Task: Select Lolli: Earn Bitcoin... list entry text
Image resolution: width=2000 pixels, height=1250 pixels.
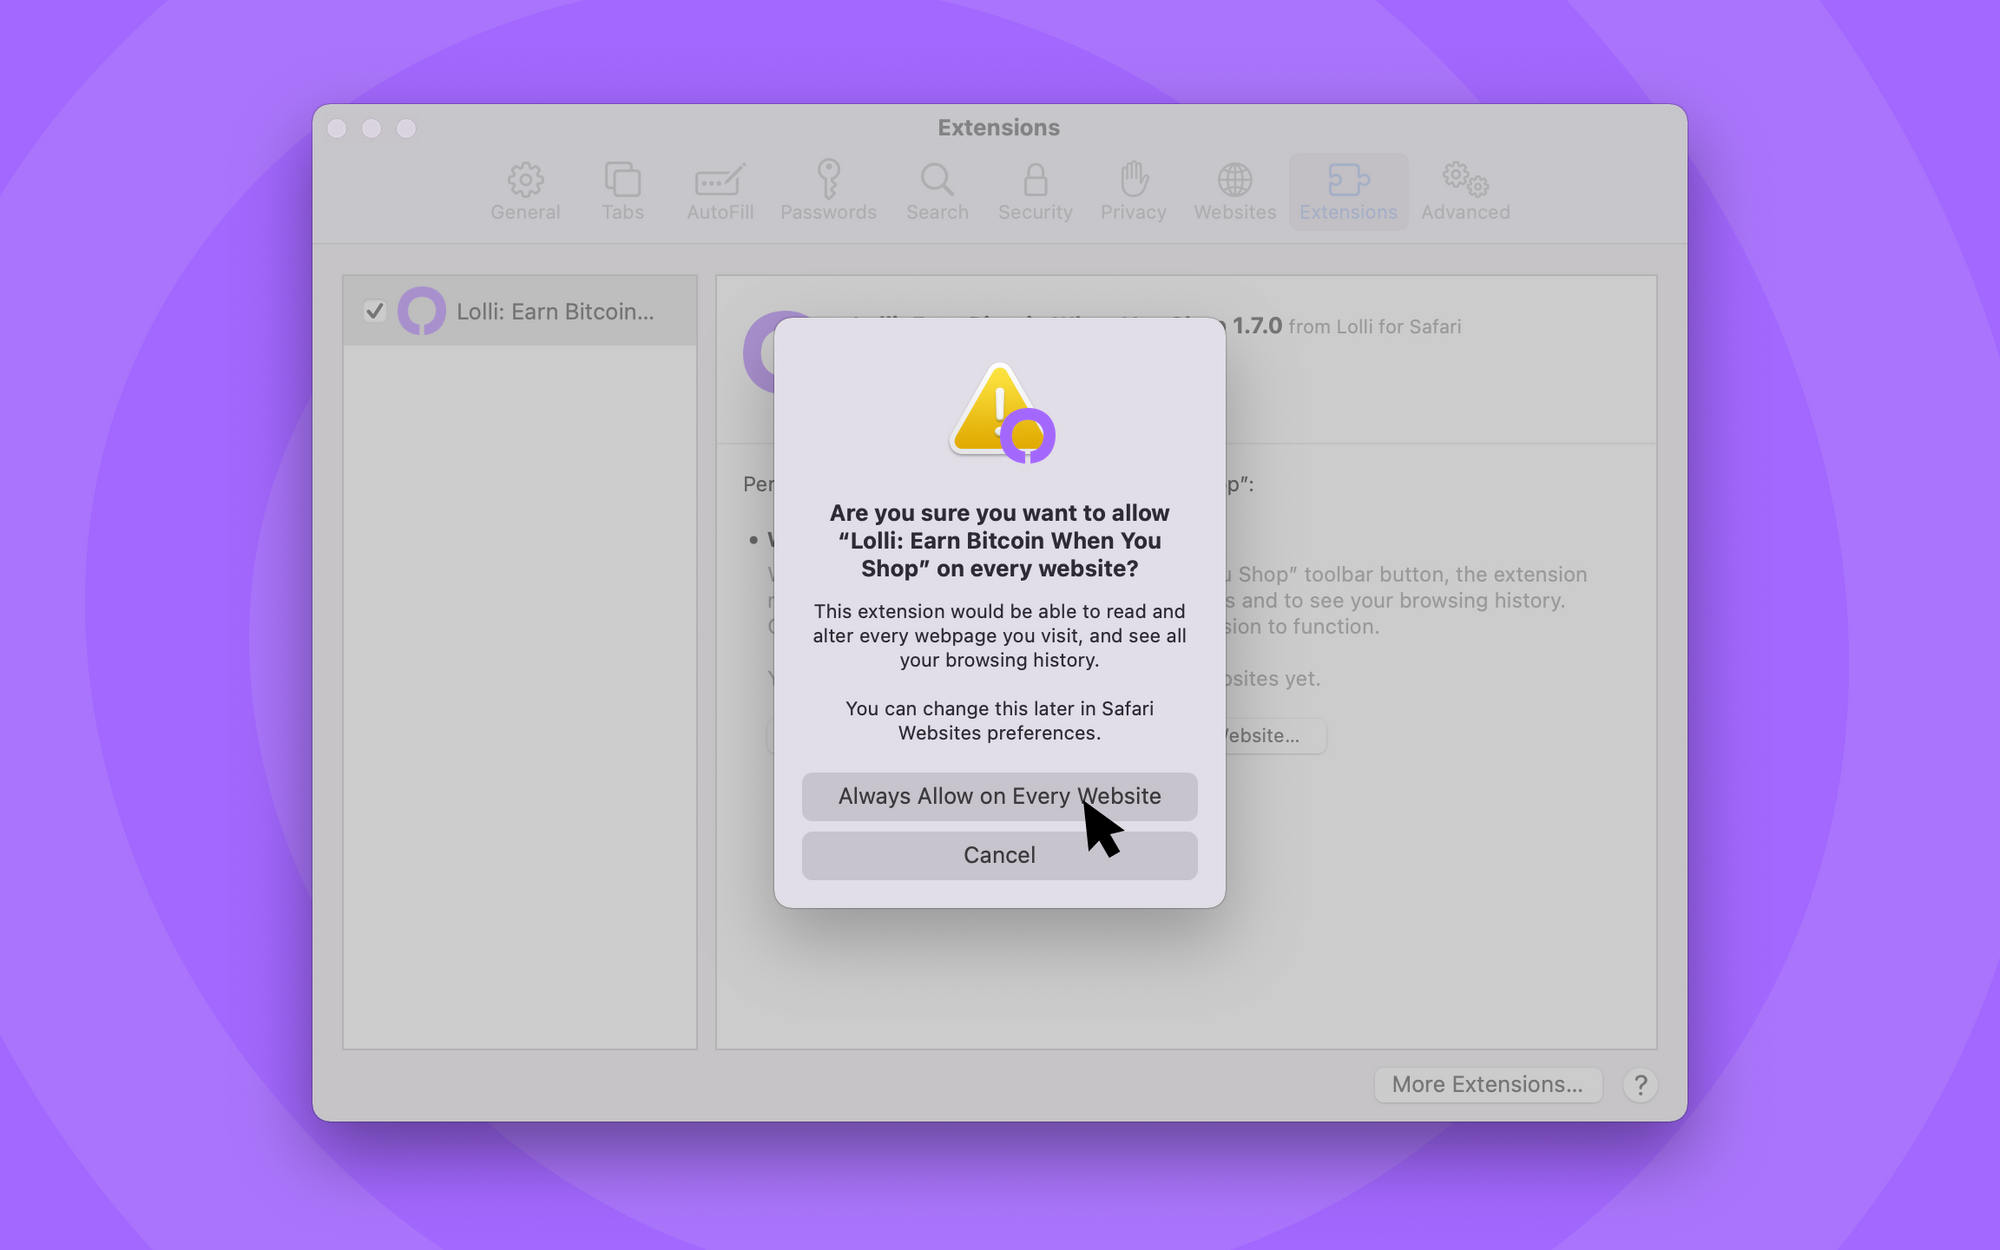Action: click(555, 311)
